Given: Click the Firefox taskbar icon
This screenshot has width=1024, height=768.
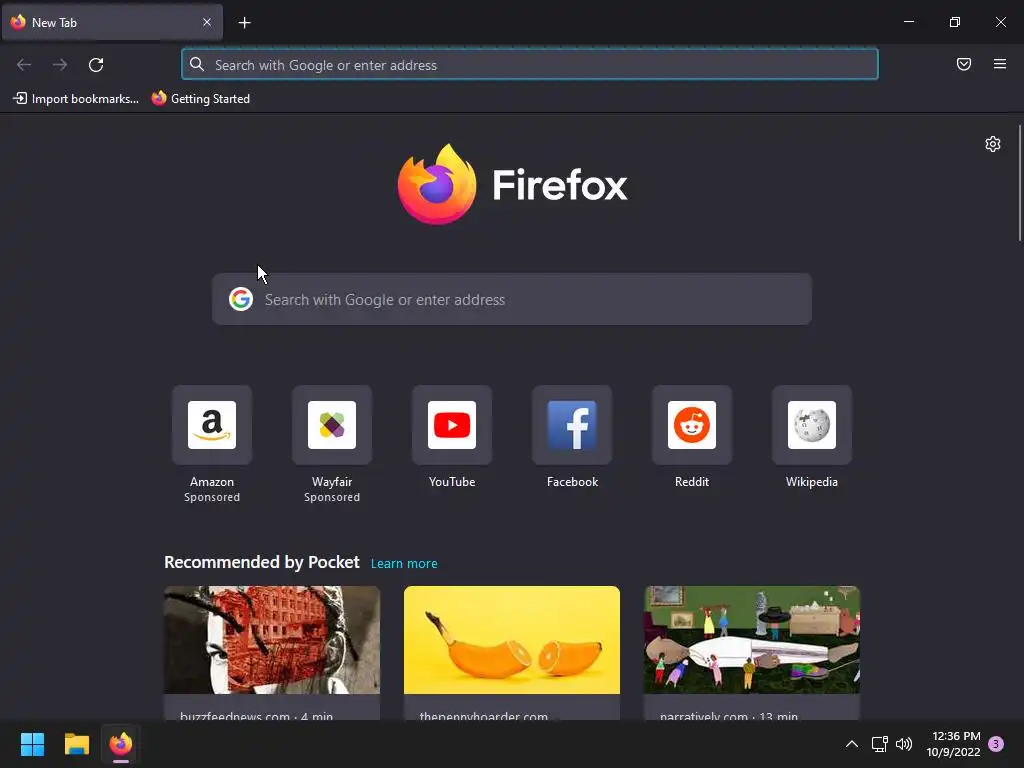Looking at the screenshot, I should [121, 744].
